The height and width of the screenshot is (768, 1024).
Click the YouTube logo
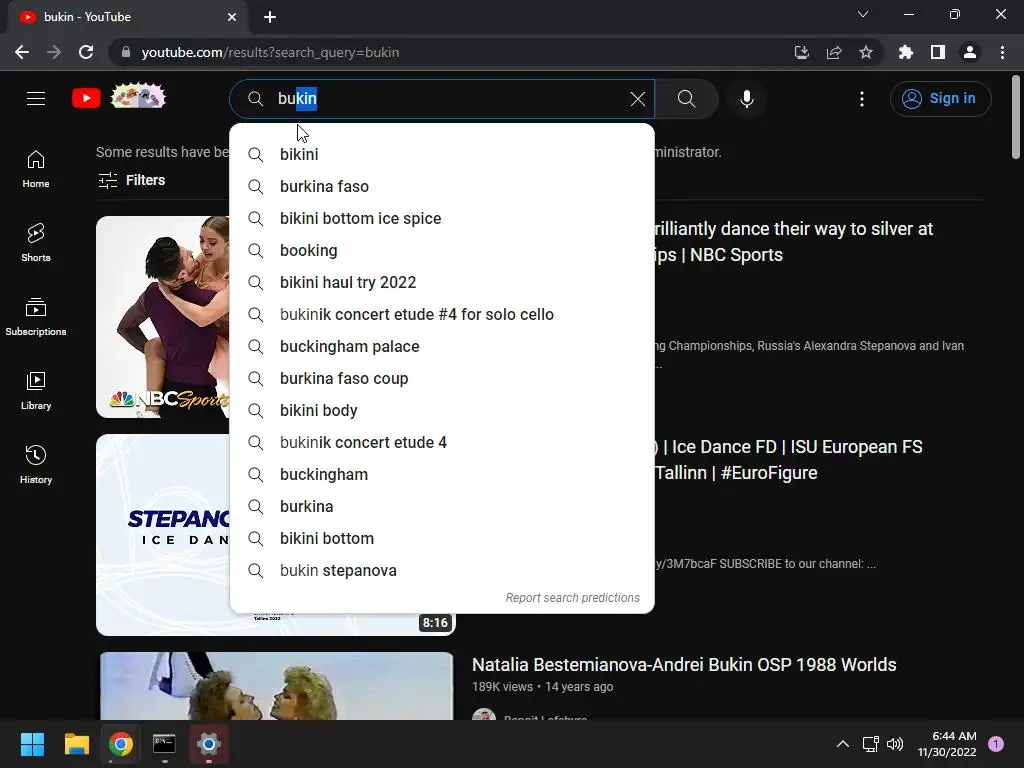[86, 99]
